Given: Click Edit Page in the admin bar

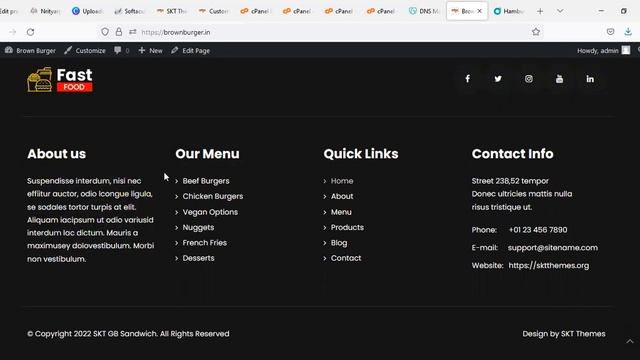Looking at the screenshot, I should 190,50.
